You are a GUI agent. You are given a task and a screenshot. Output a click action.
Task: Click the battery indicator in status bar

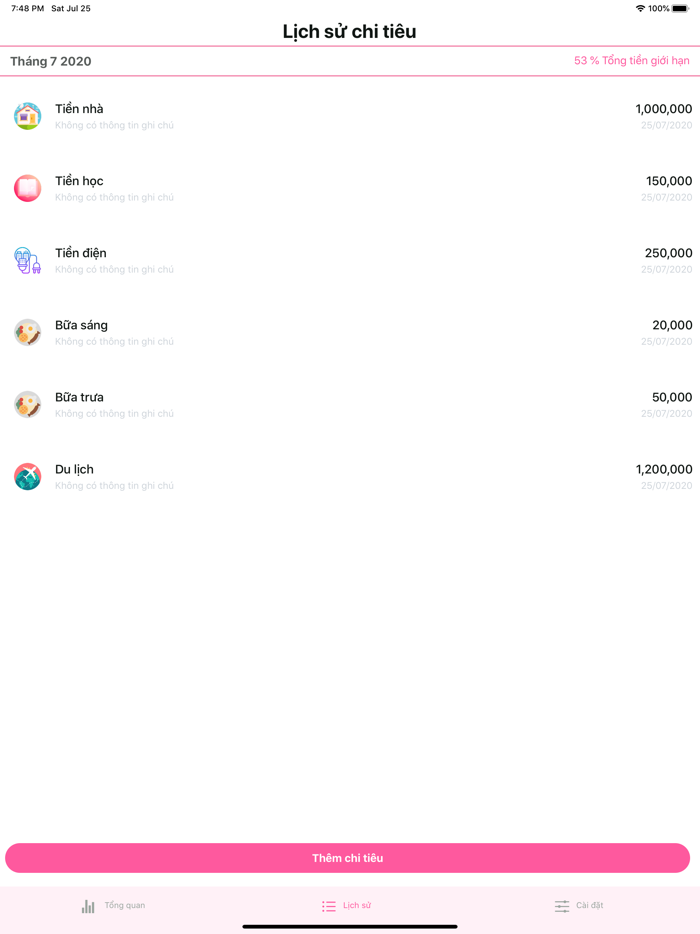click(x=681, y=8)
